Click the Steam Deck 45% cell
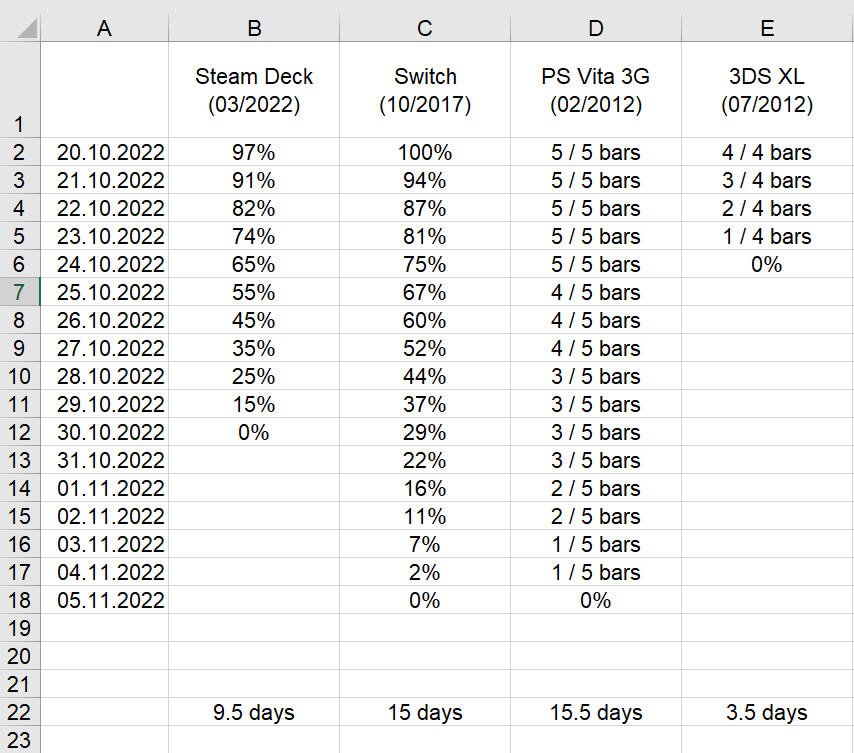Screen dimensions: 854x753 click(x=254, y=320)
